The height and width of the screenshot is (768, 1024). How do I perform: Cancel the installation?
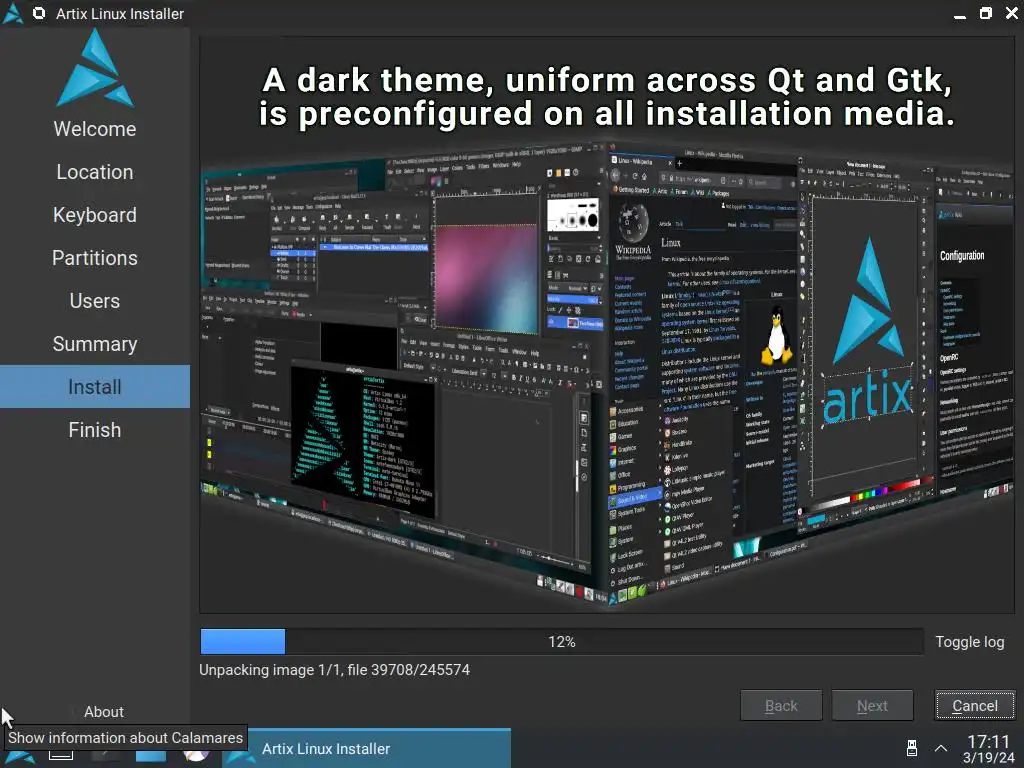pos(974,705)
